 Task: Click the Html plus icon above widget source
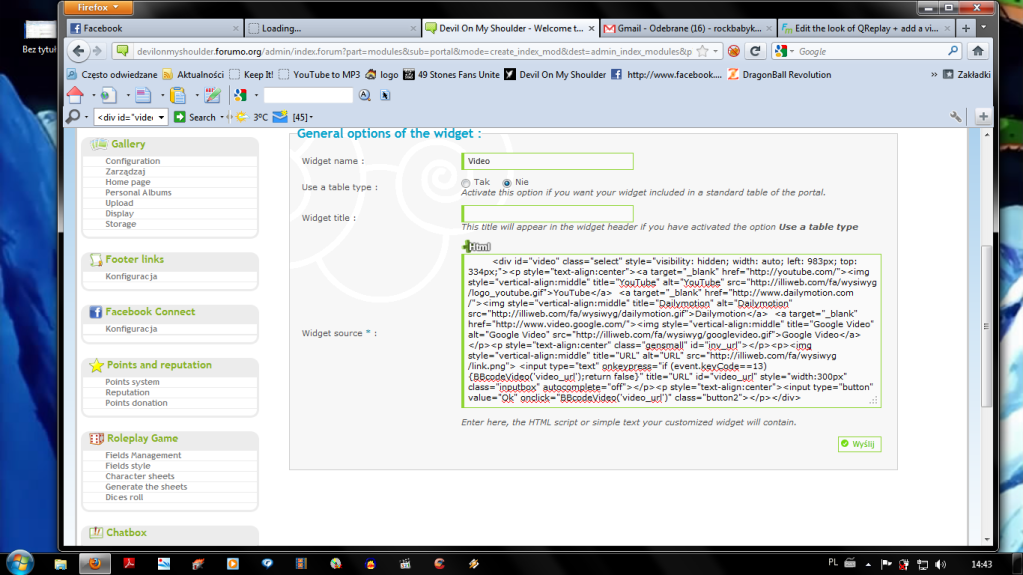(x=477, y=246)
